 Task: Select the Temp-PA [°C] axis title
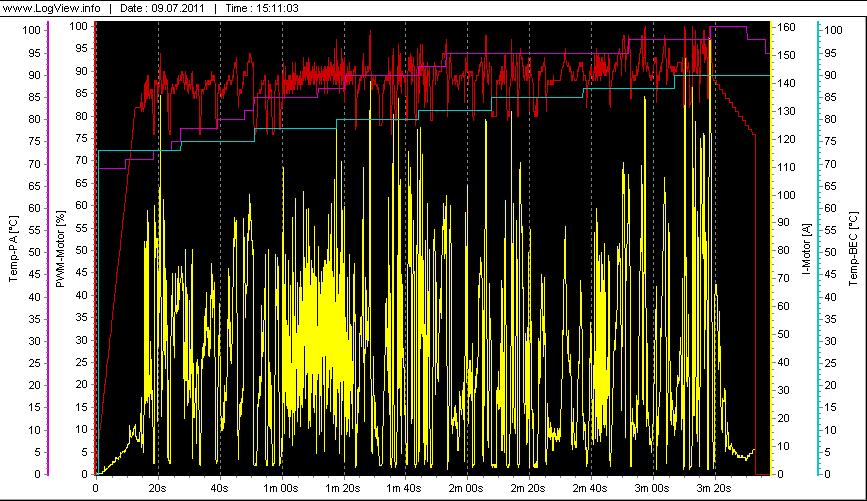pos(14,249)
